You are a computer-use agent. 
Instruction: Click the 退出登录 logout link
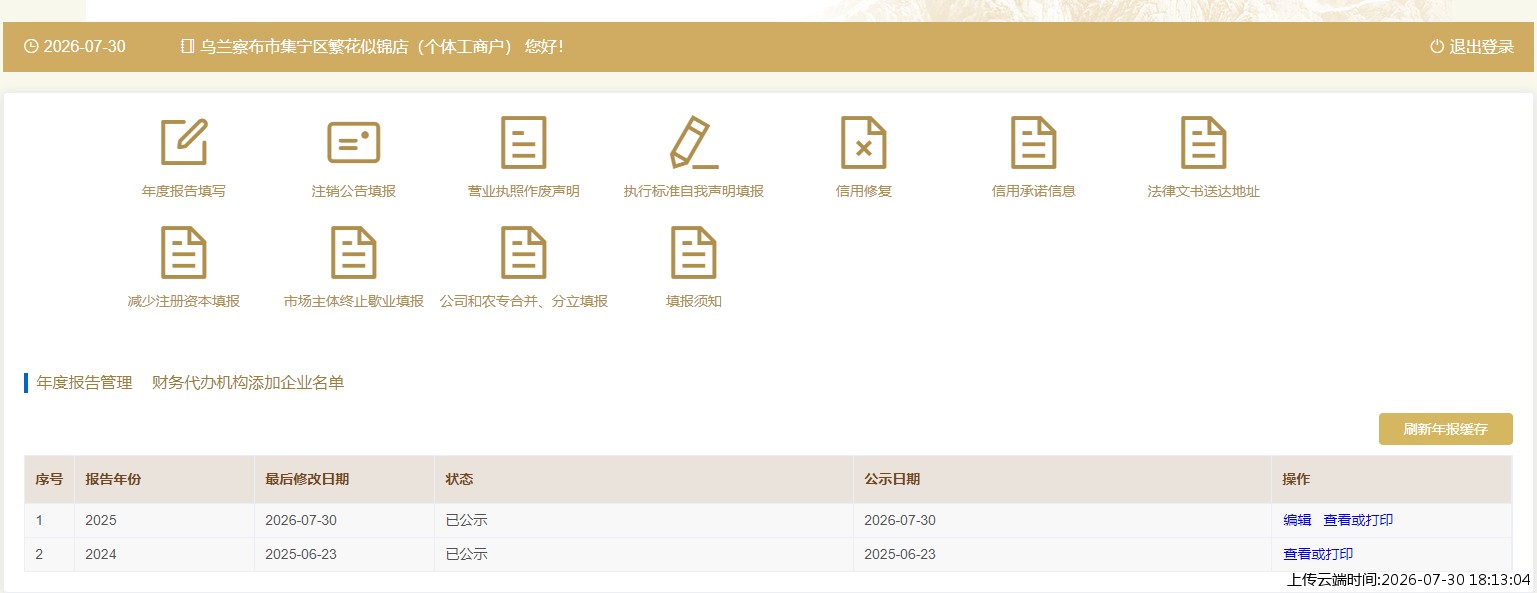tap(1472, 47)
